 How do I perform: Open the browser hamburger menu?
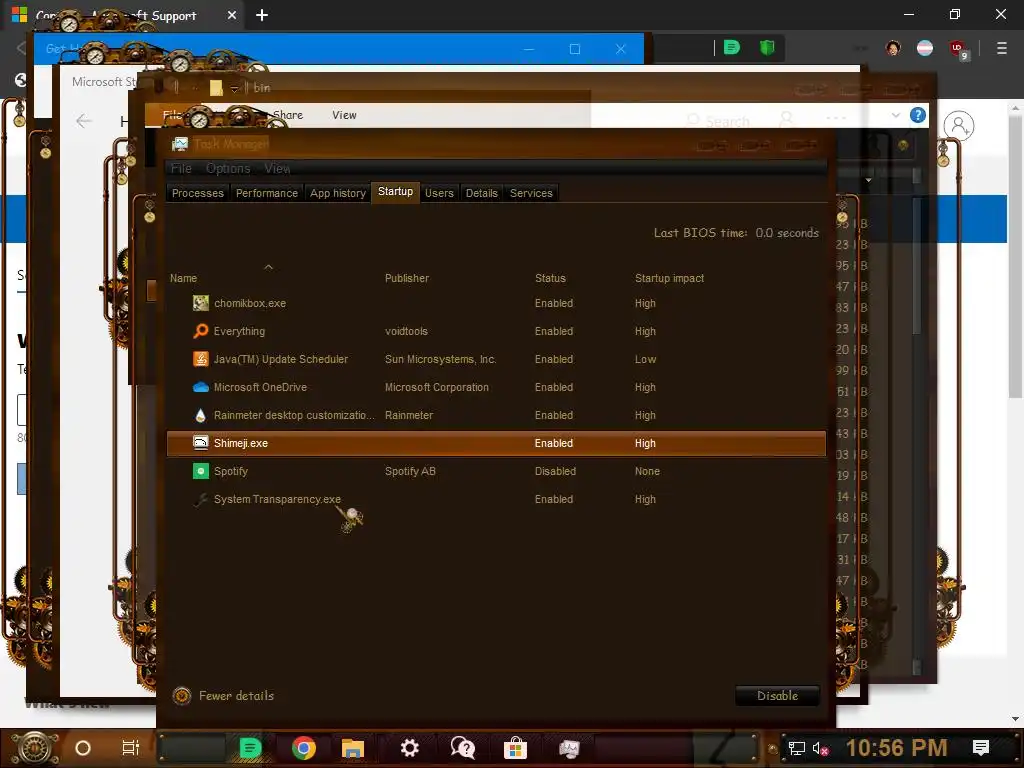pos(1002,48)
